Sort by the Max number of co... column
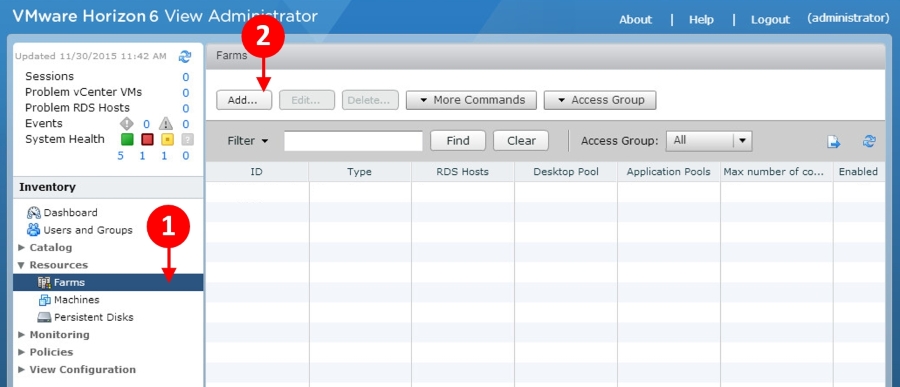The width and height of the screenshot is (900, 387). pos(777,172)
